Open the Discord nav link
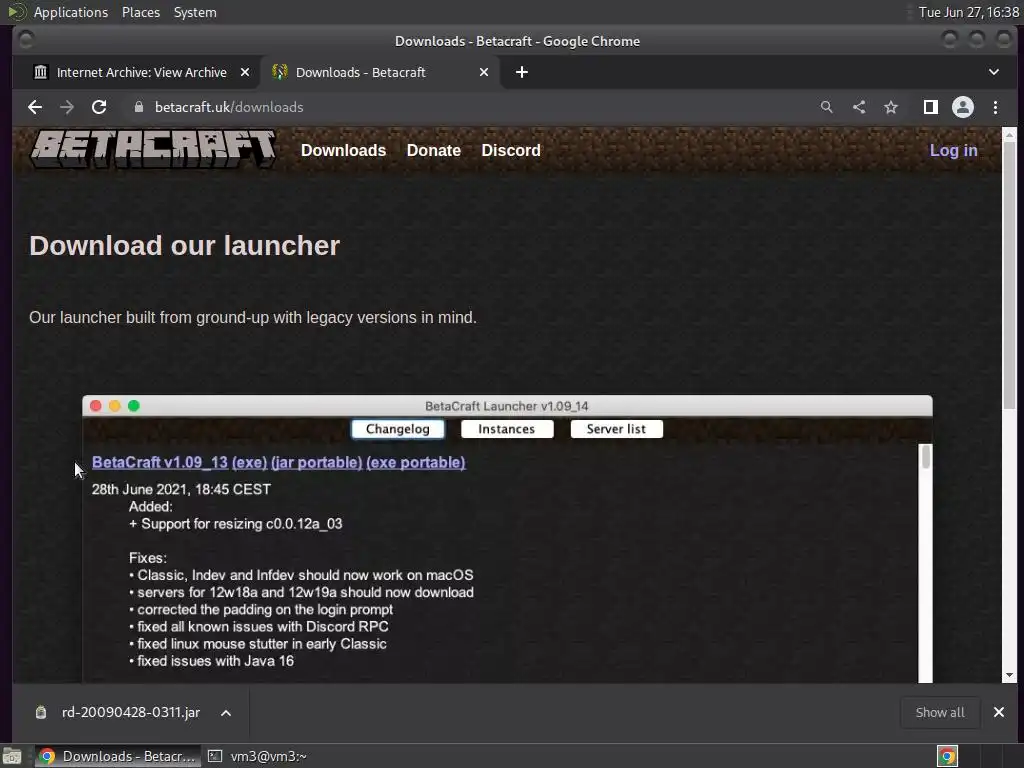Viewport: 1024px width, 768px height. pos(511,150)
